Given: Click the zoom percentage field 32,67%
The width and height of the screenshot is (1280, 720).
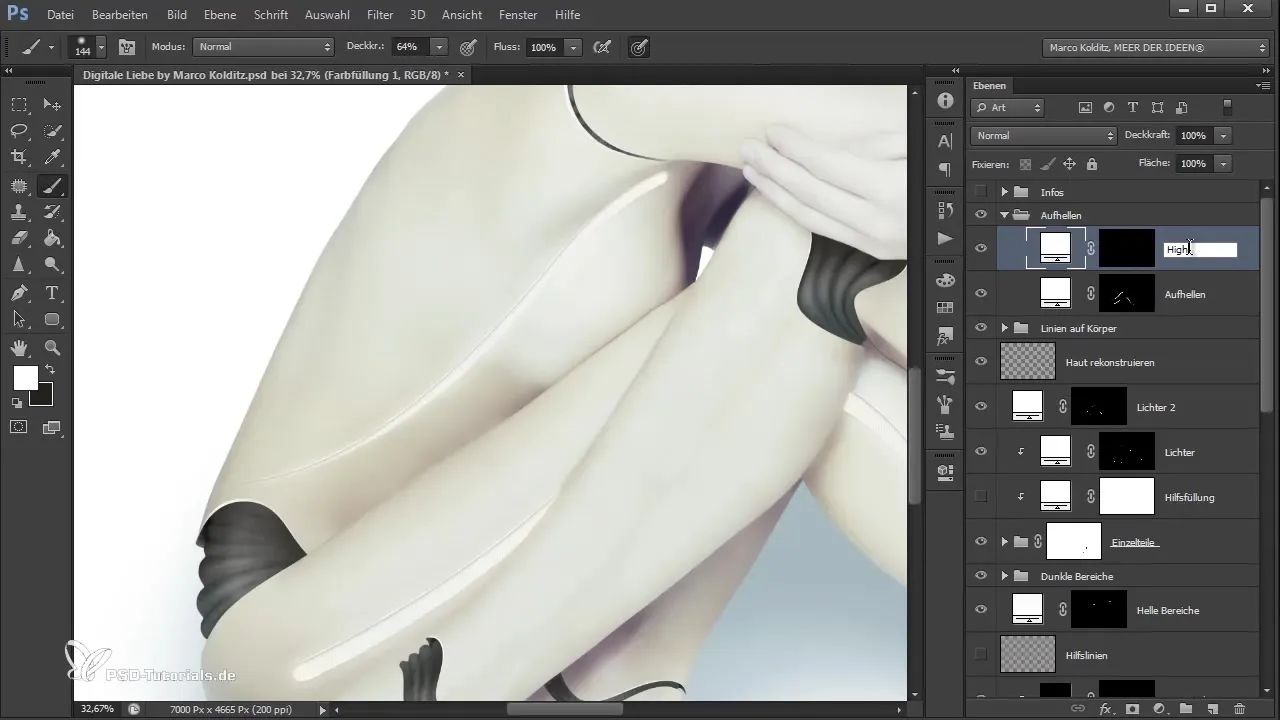Looking at the screenshot, I should pos(98,709).
